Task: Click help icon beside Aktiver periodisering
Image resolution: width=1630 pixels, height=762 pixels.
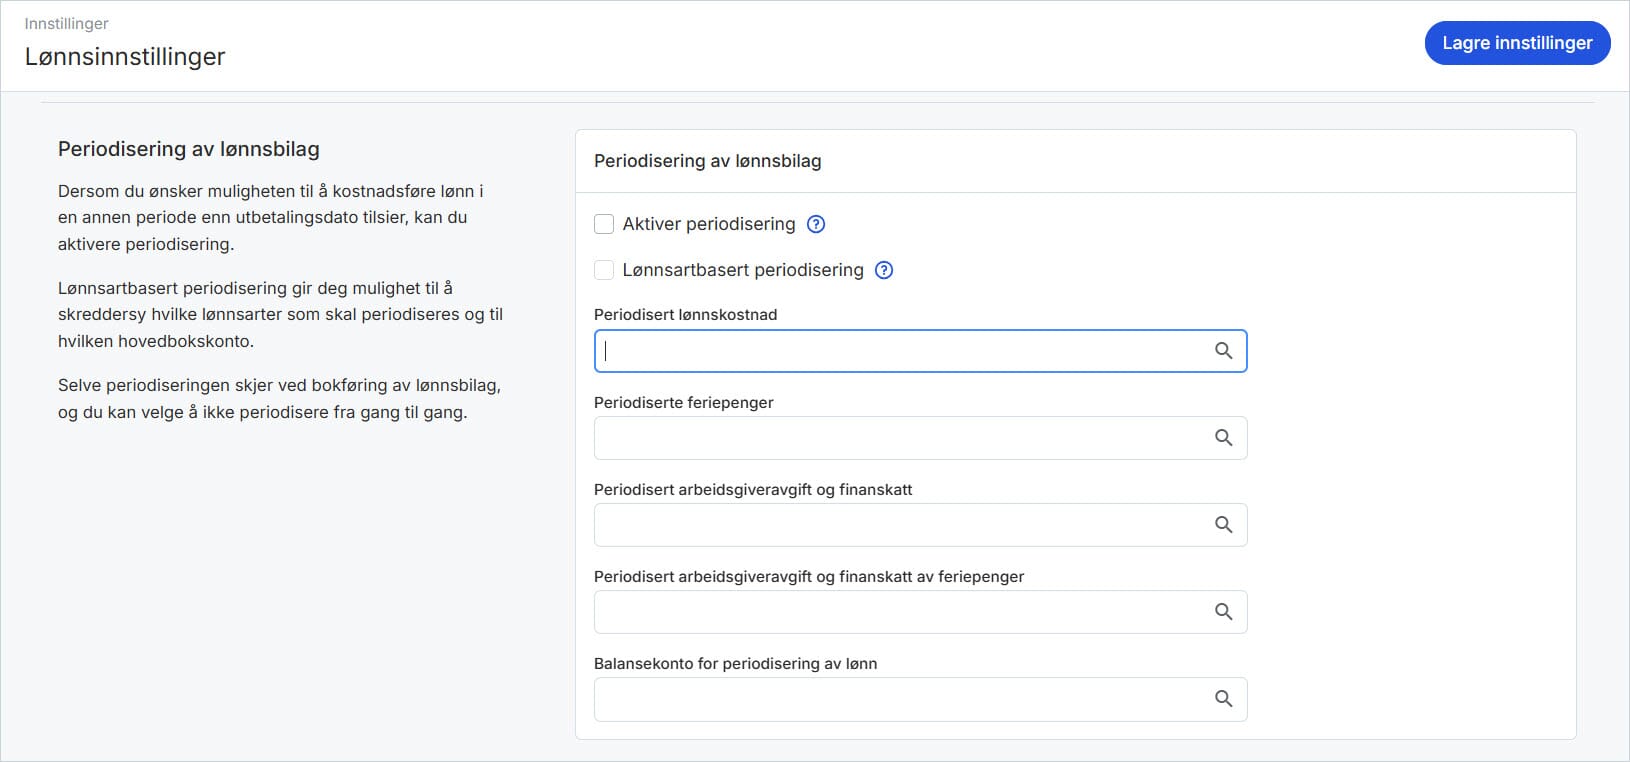Action: pyautogui.click(x=816, y=224)
